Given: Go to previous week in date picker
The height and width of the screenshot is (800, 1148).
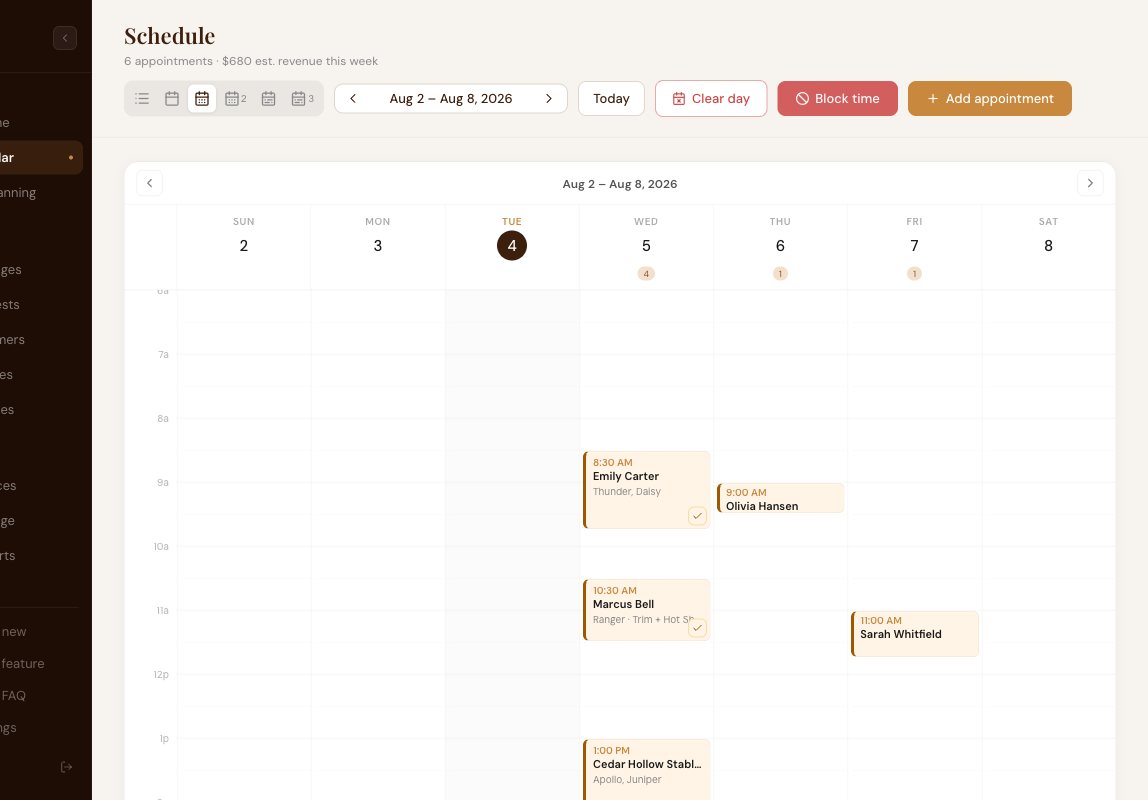Looking at the screenshot, I should click(x=353, y=99).
